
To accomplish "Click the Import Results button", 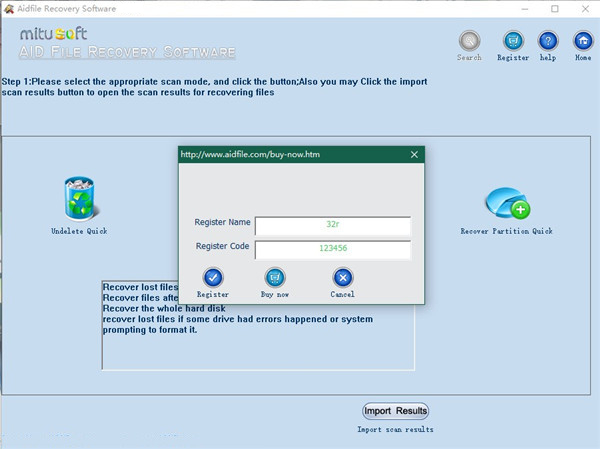I will (395, 411).
